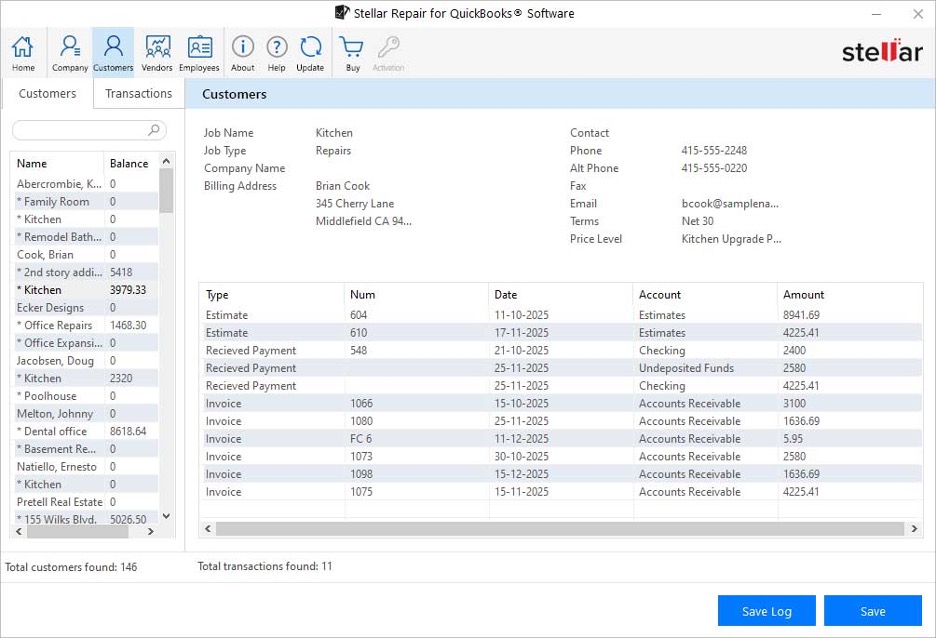Image resolution: width=936 pixels, height=638 pixels.
Task: Click the magnifier icon in search box
Action: coord(154,130)
